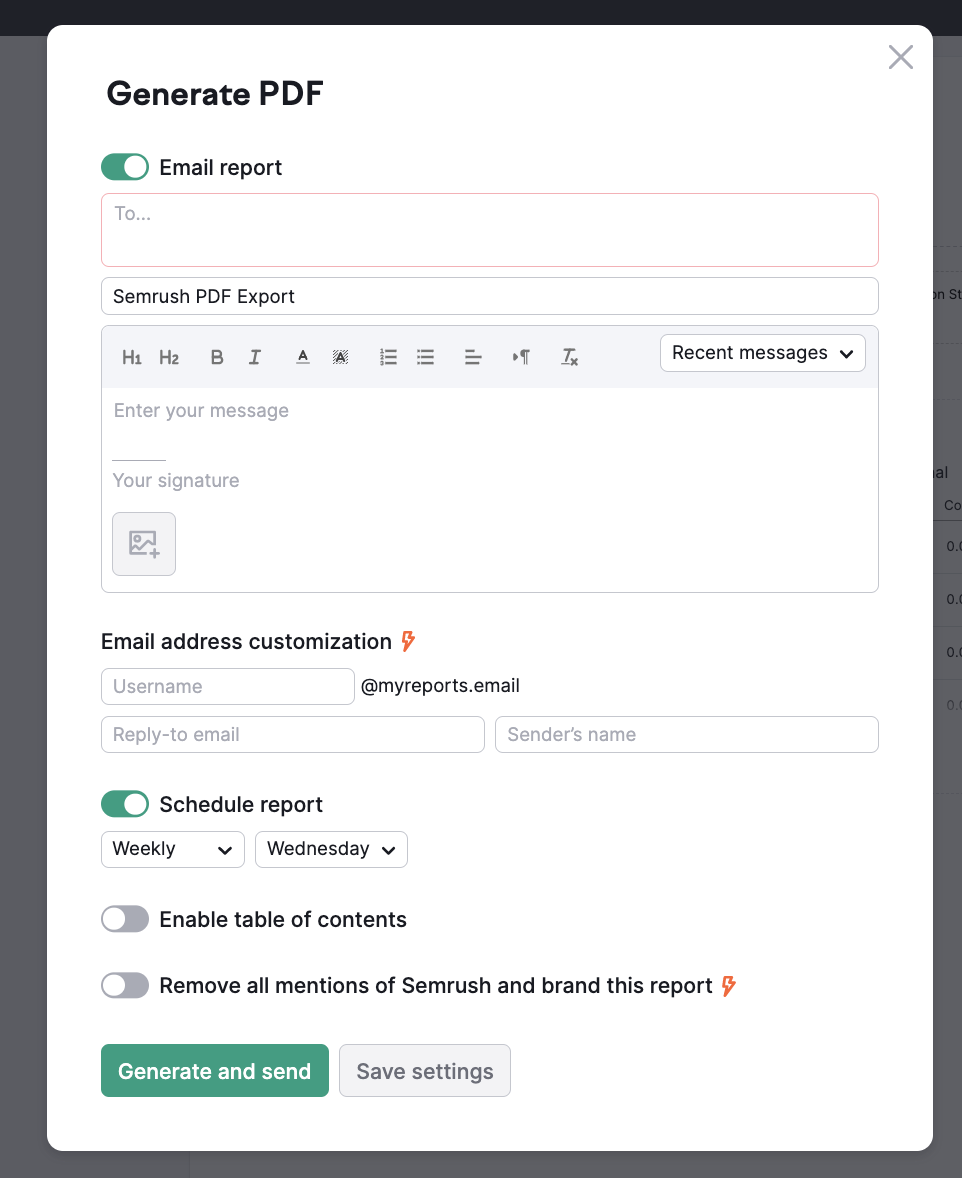Open the text alignment options
This screenshot has width=962, height=1178.
(473, 358)
